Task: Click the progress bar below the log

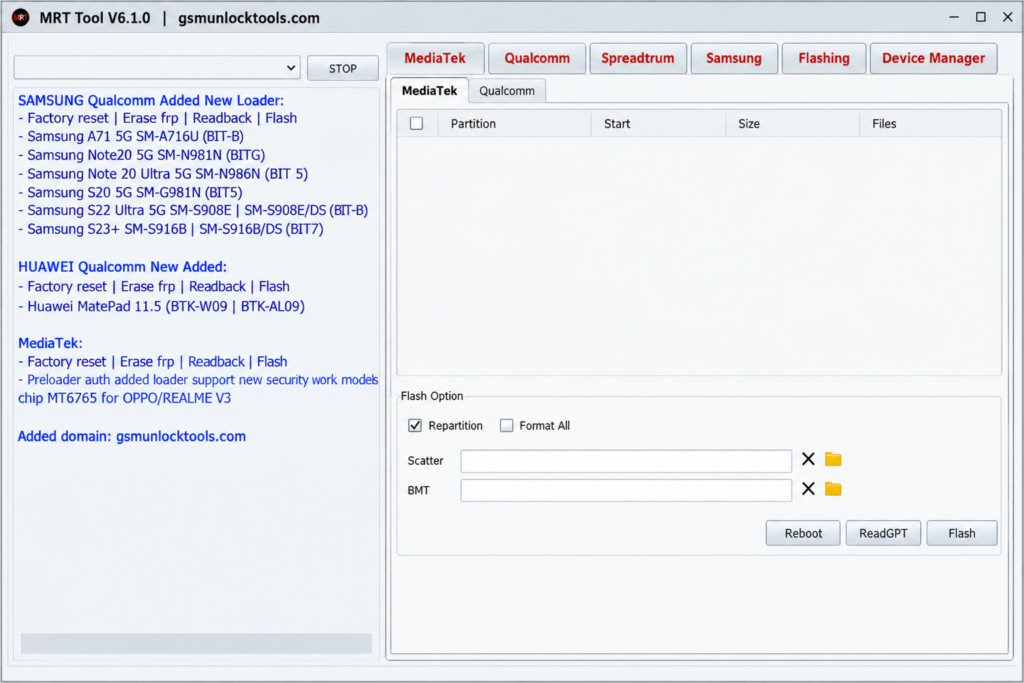Action: coord(196,643)
